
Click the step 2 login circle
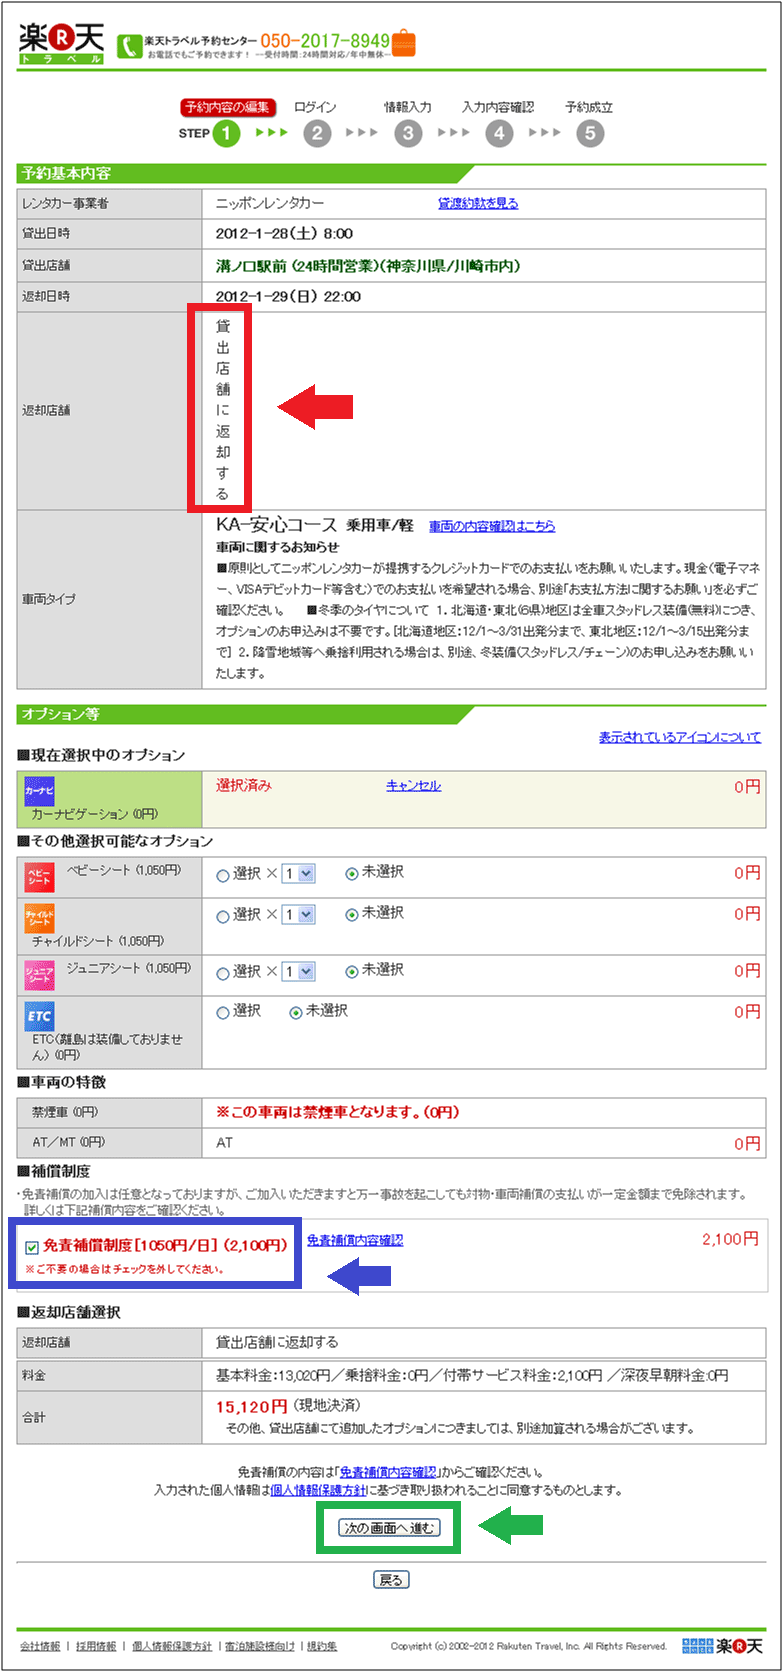click(317, 133)
